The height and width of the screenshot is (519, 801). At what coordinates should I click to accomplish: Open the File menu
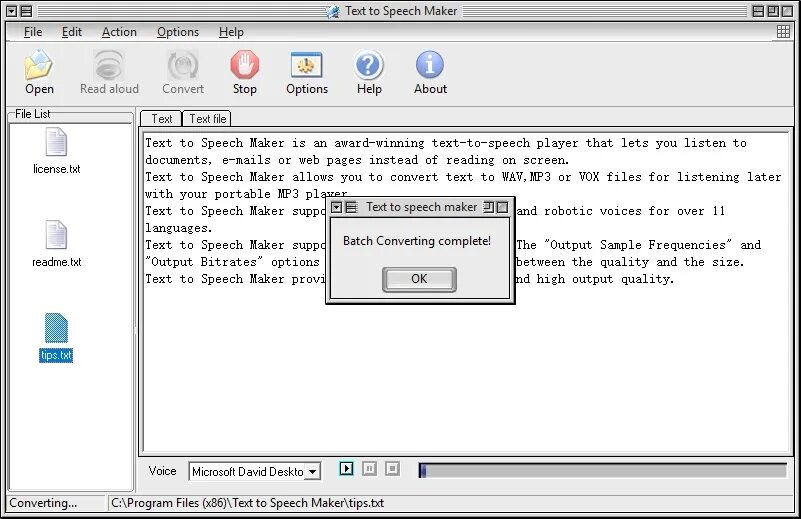33,32
